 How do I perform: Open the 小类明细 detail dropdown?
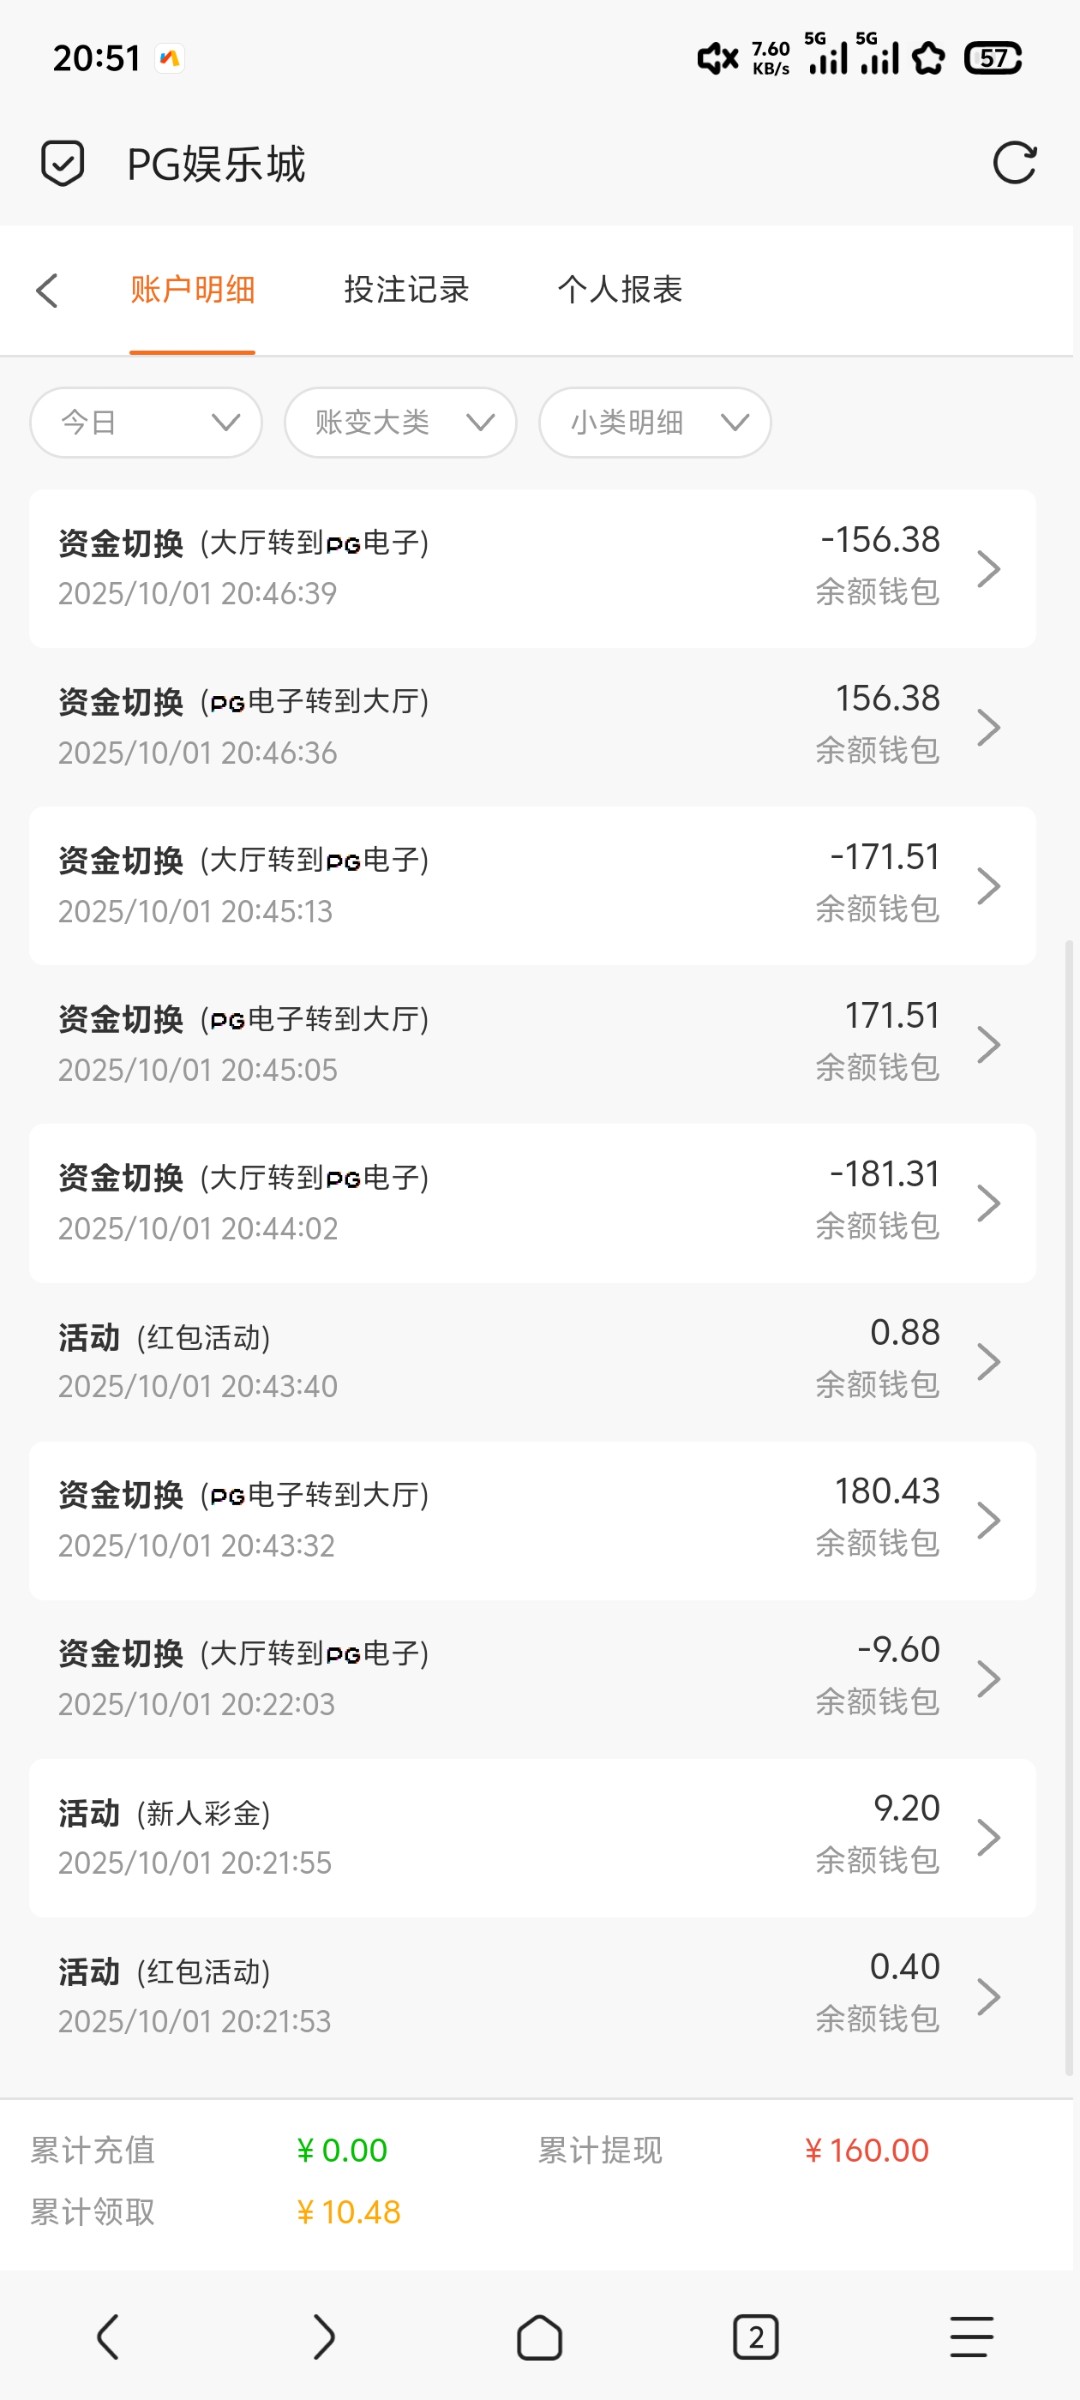[x=654, y=422]
